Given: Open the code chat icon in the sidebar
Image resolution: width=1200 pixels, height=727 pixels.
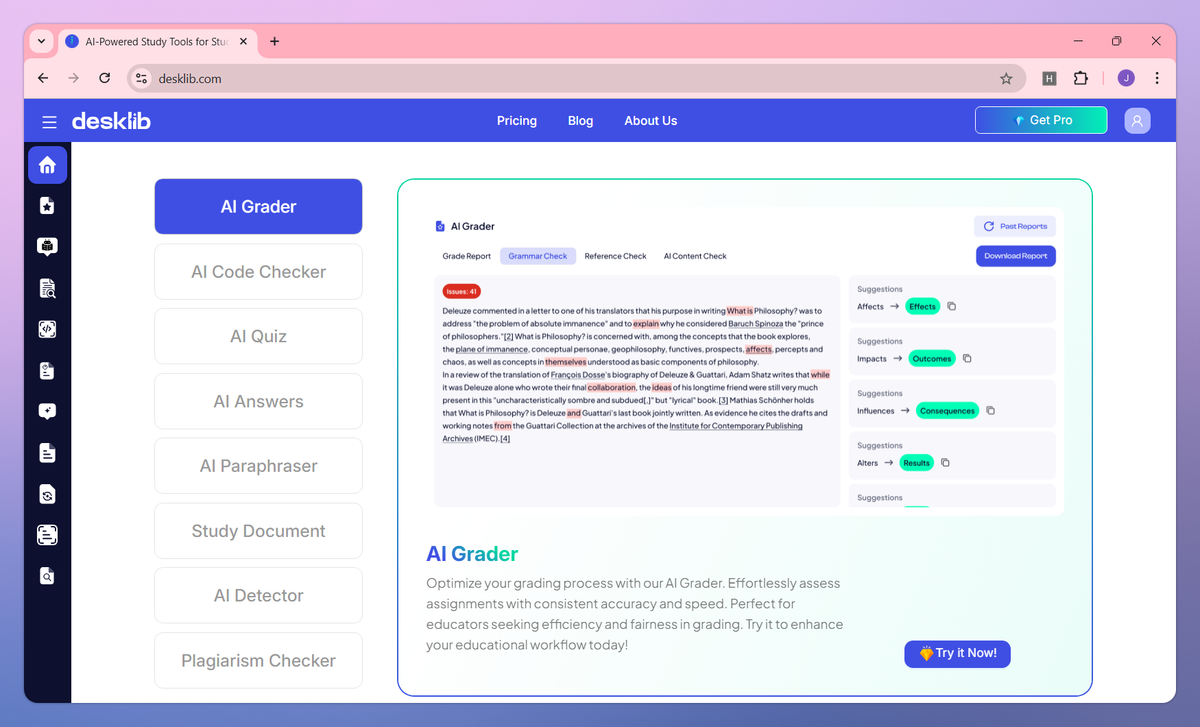Looking at the screenshot, I should (47, 246).
